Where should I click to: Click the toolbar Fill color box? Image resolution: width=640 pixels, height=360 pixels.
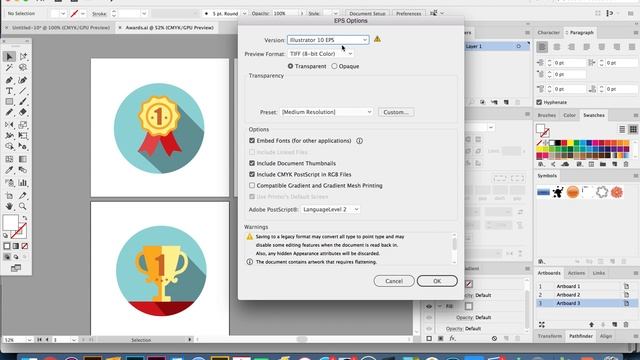10,223
